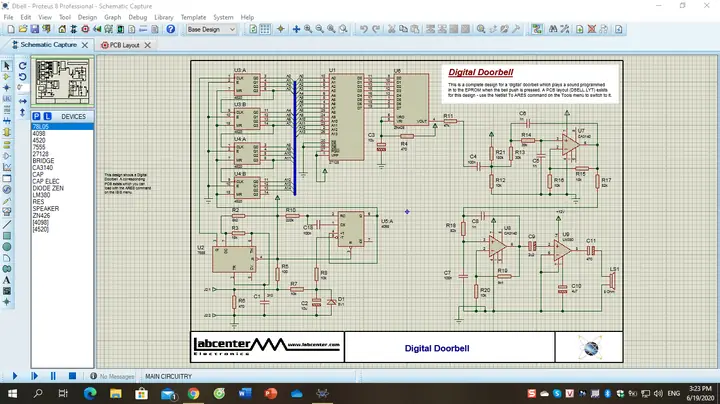Stop the simulation
This screenshot has width=720, height=404.
coord(72,376)
